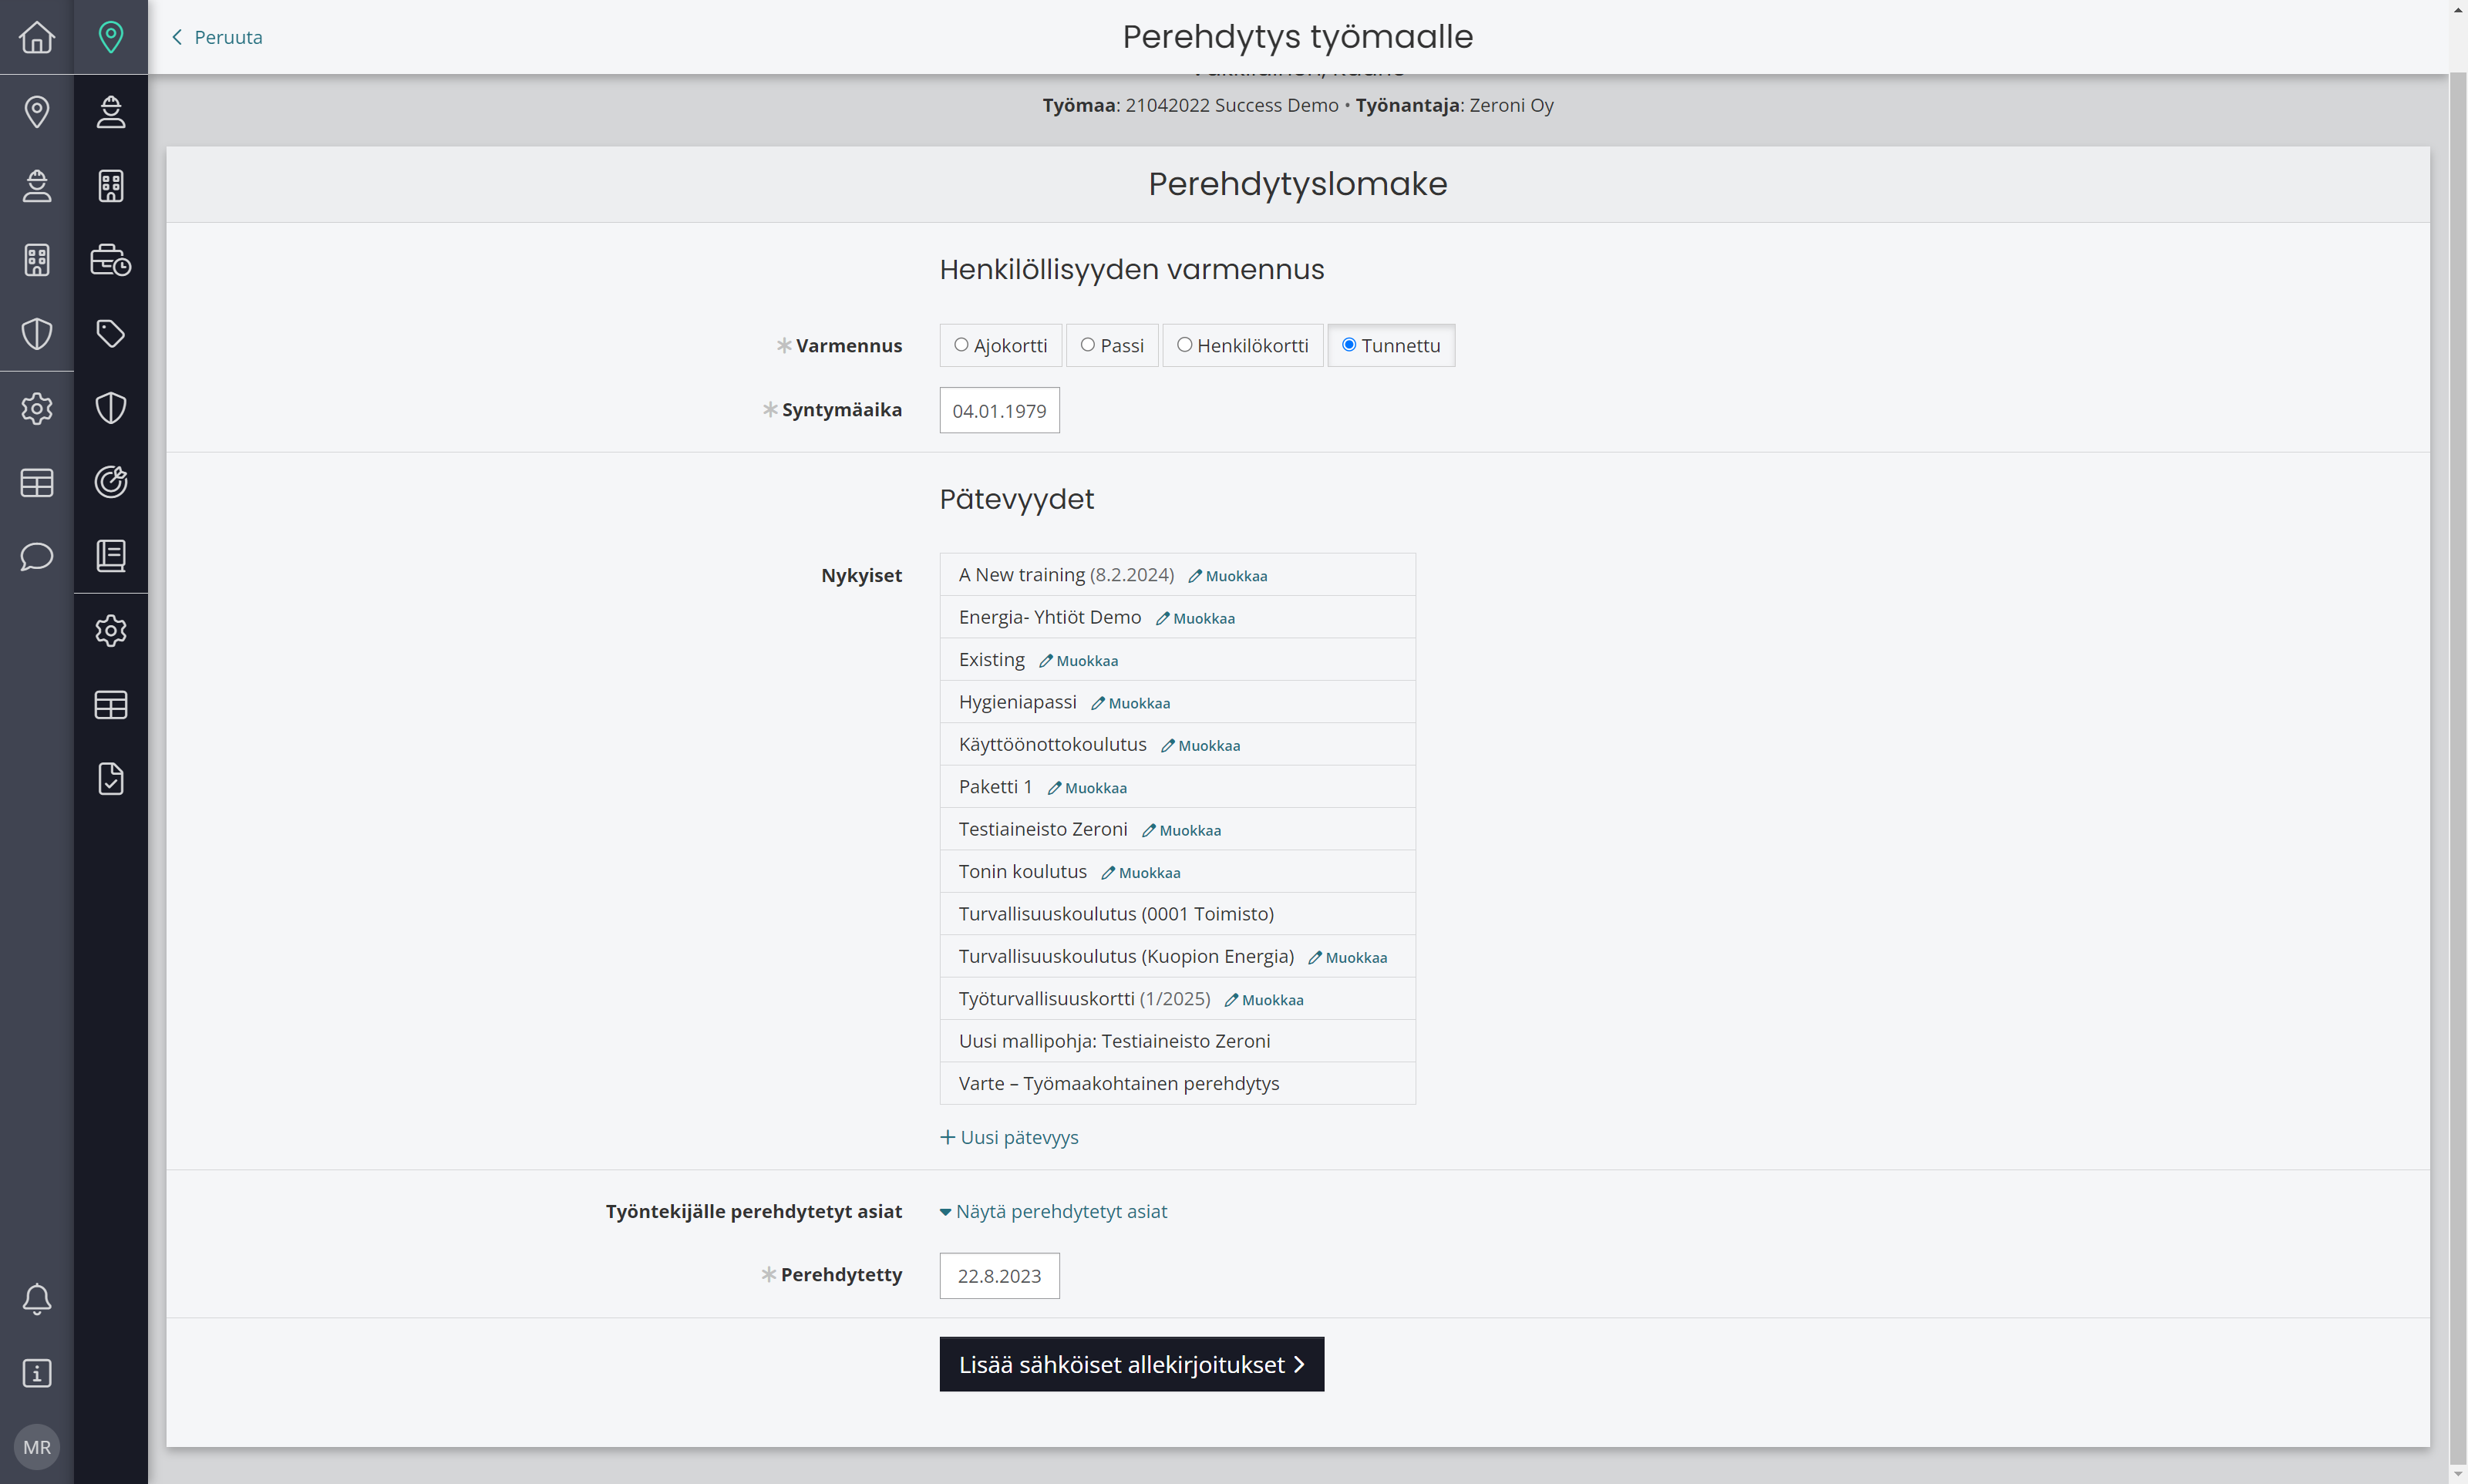Open settings gear in first sidebar column
Image resolution: width=2468 pixels, height=1484 pixels.
[x=37, y=408]
